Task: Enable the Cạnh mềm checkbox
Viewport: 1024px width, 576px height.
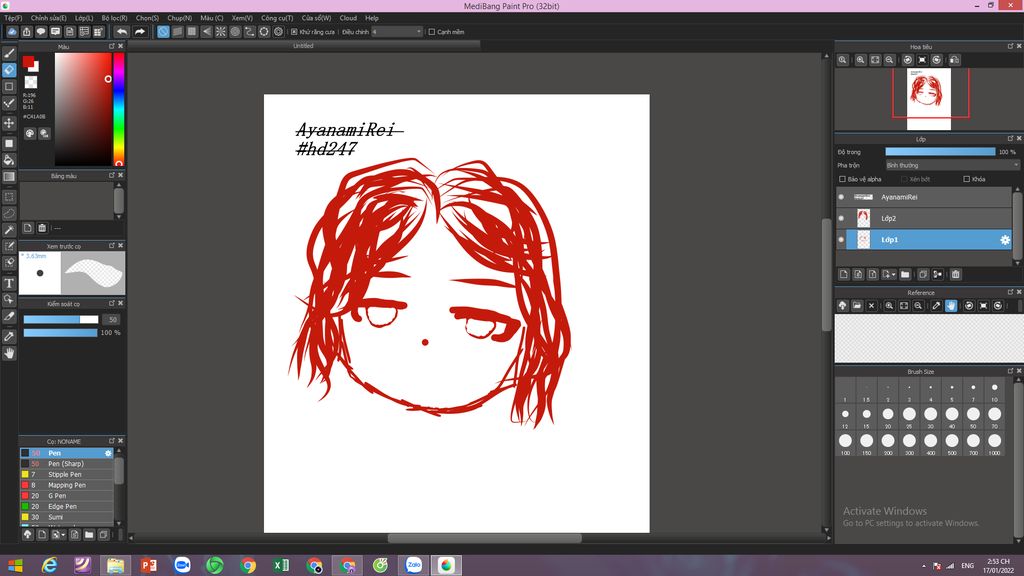Action: point(432,32)
